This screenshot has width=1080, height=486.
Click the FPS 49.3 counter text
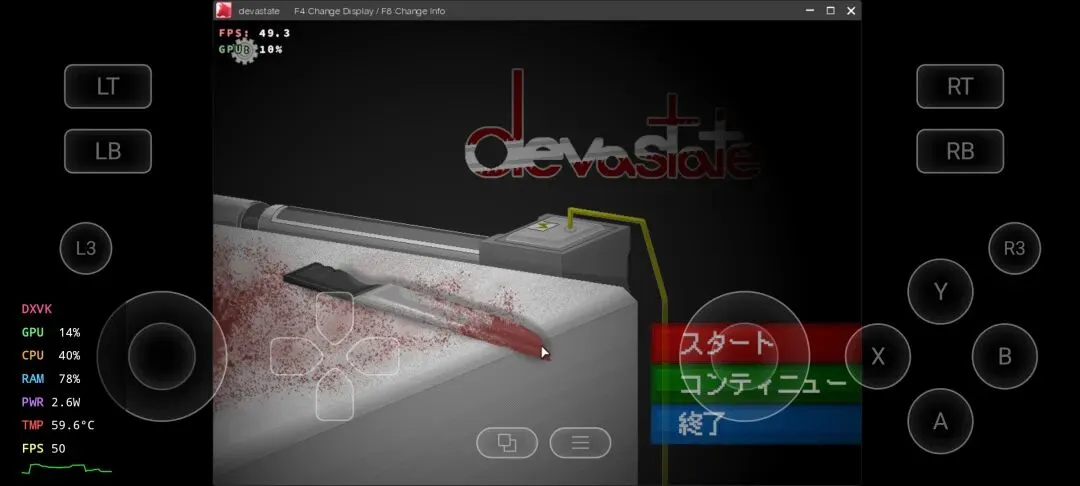click(254, 33)
